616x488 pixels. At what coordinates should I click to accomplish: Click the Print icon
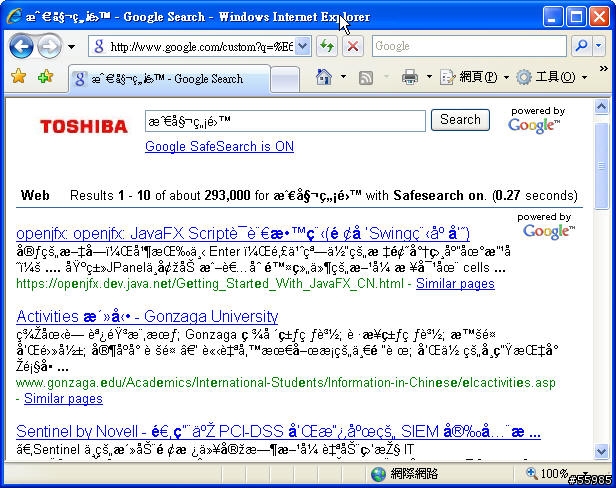pos(410,77)
